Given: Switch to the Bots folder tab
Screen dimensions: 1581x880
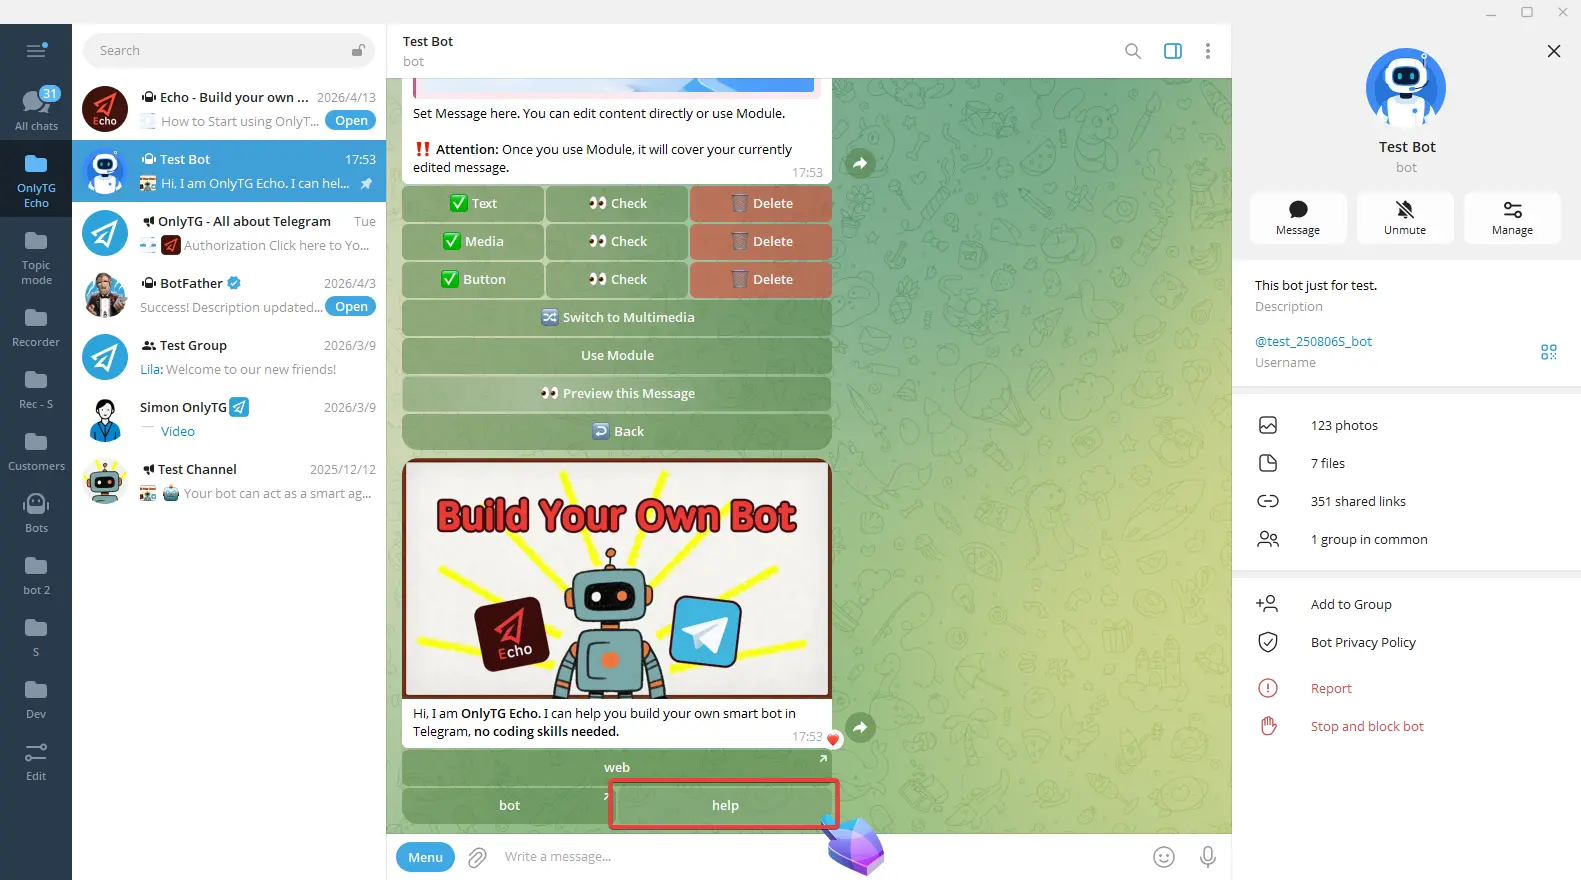Looking at the screenshot, I should coord(36,511).
